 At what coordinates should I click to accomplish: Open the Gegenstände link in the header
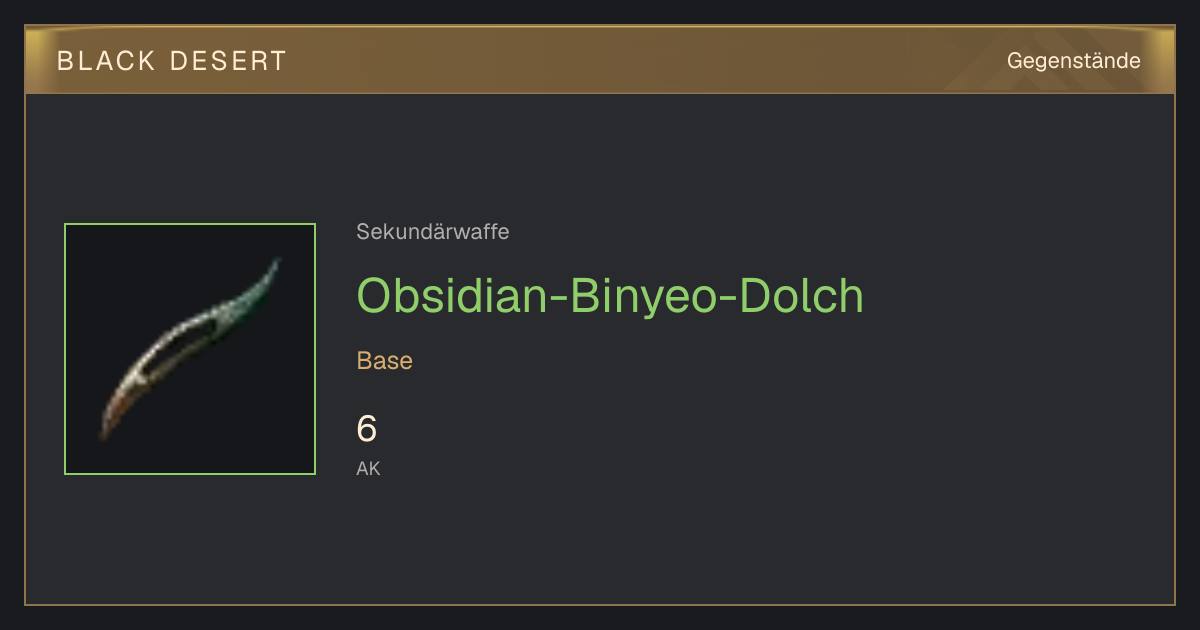coord(1073,60)
